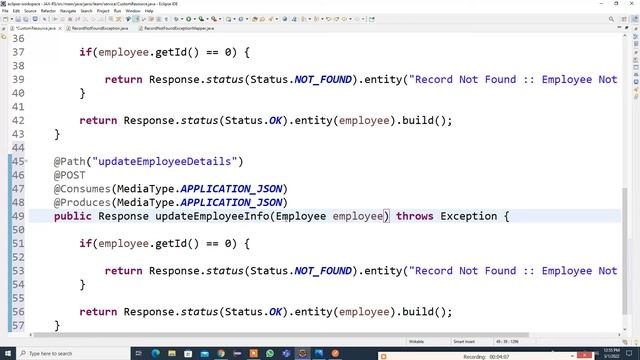Open Microsoft Teams from taskbar
Image resolution: width=640 pixels, height=360 pixels.
pos(286,353)
